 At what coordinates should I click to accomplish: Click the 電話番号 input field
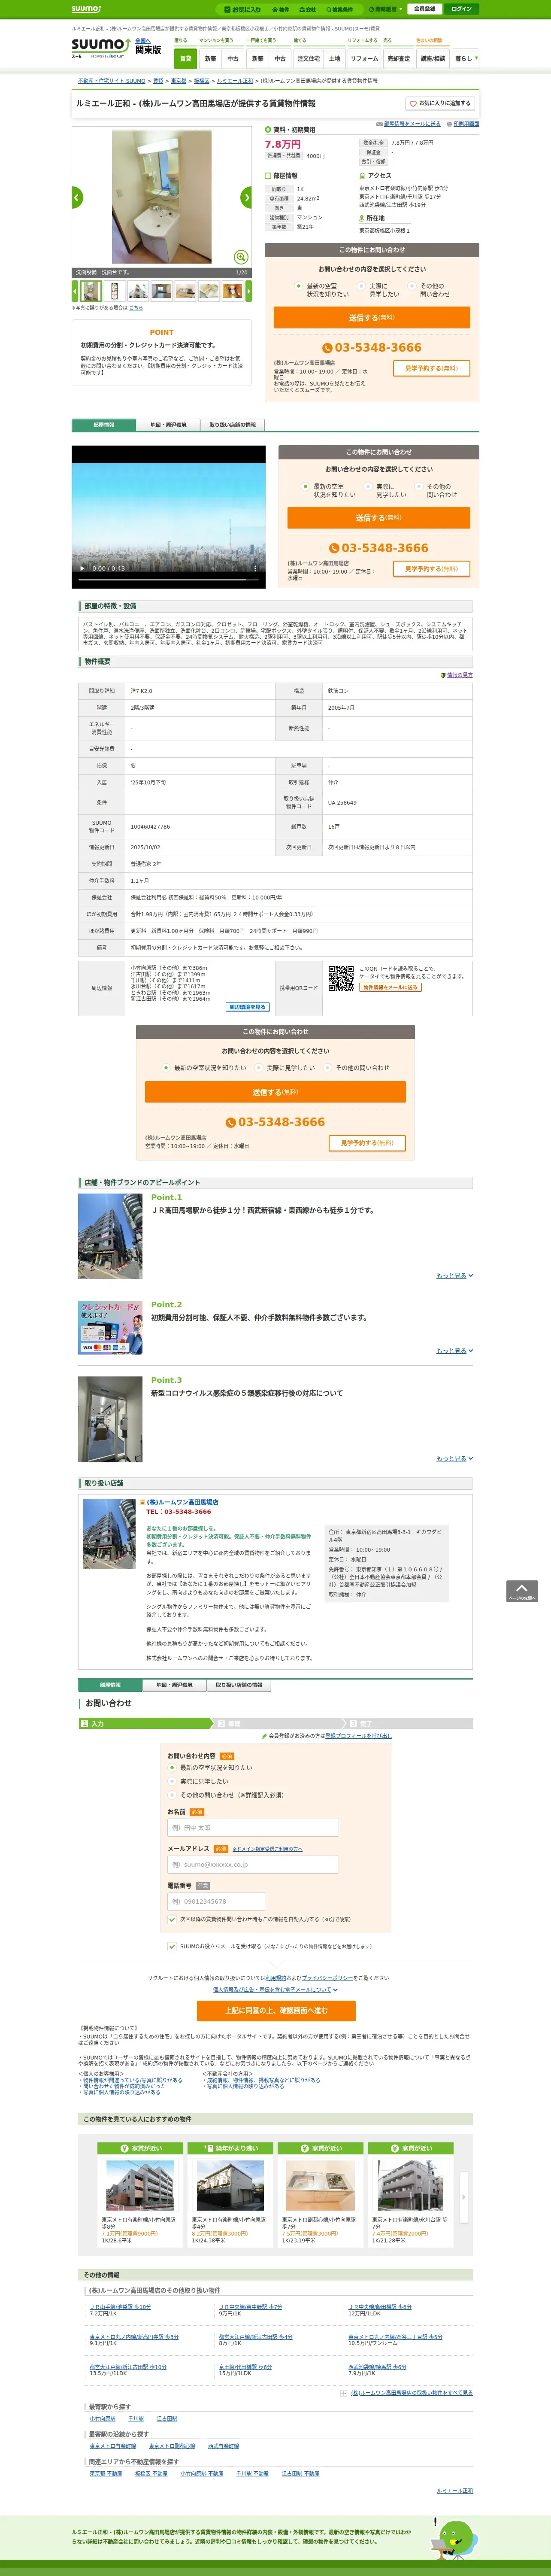coord(216,1901)
